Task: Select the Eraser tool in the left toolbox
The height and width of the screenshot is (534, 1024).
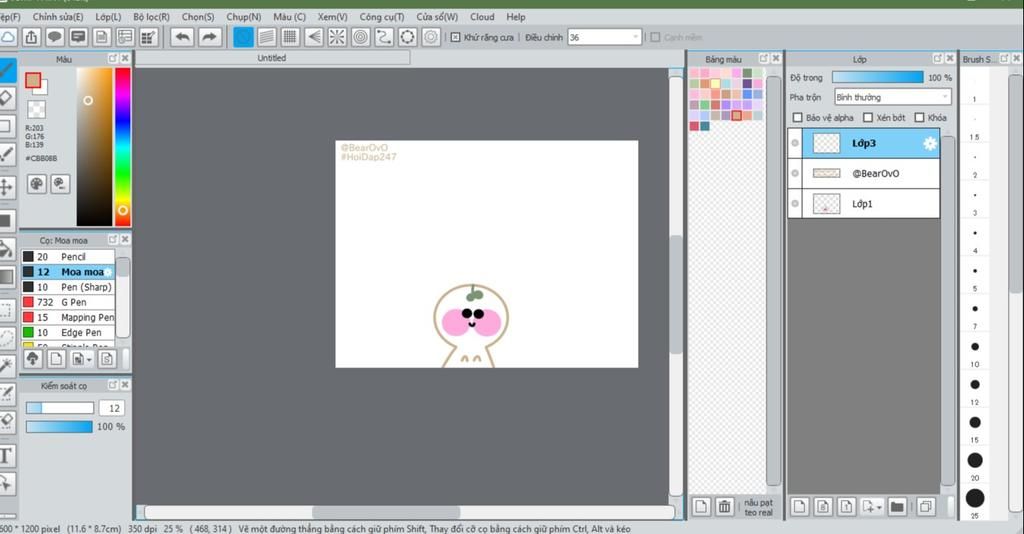Action: coord(7,98)
